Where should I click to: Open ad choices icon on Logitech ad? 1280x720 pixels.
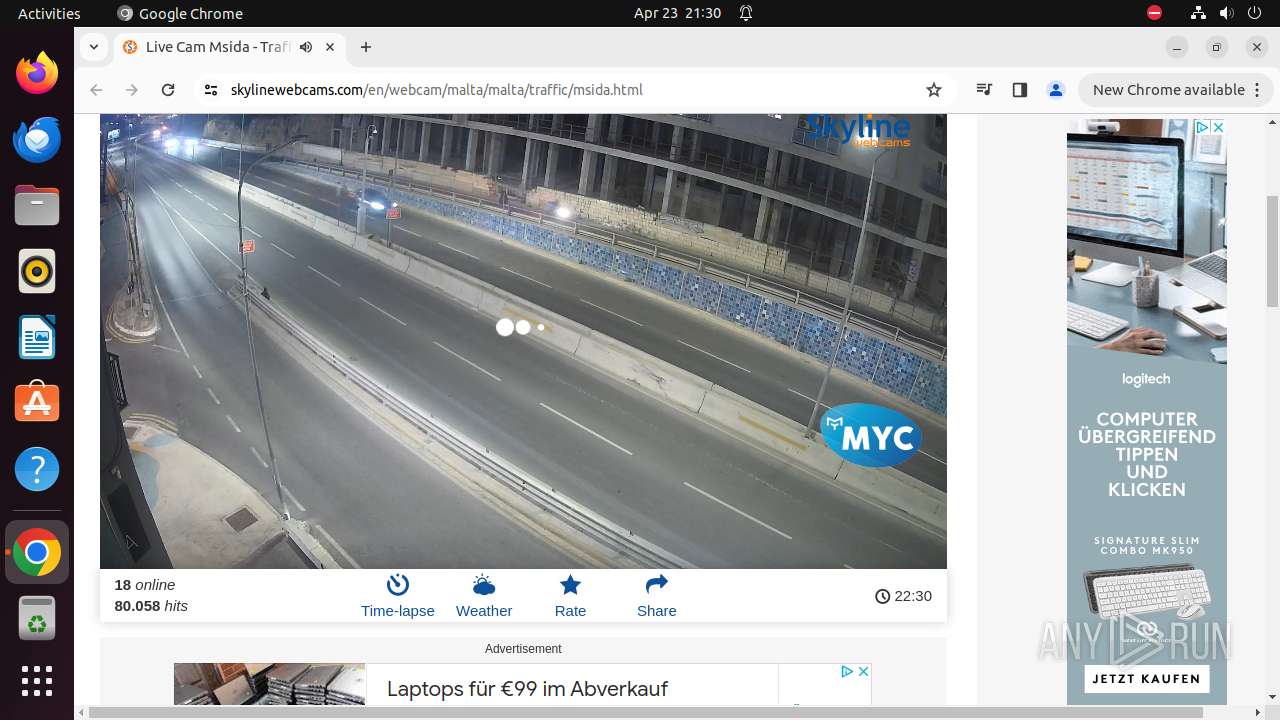1203,127
